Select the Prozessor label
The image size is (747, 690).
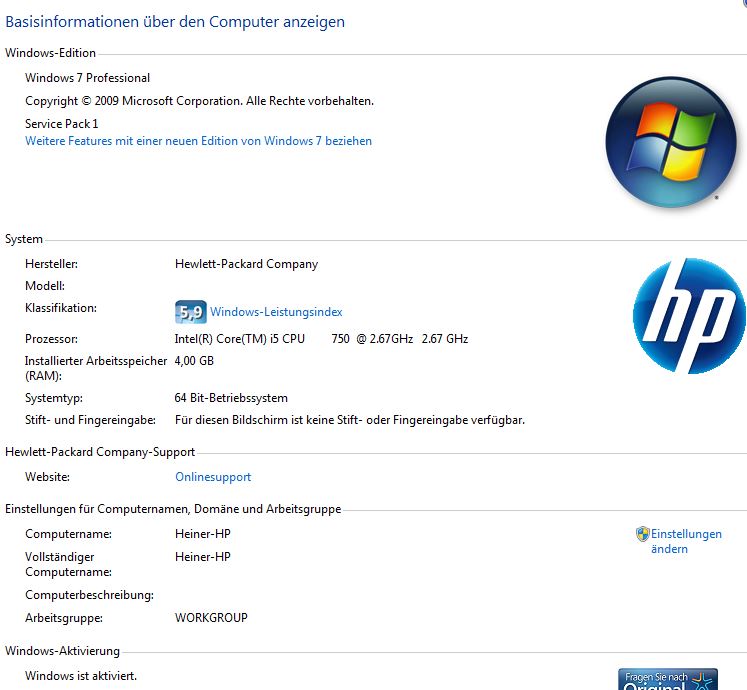51,339
